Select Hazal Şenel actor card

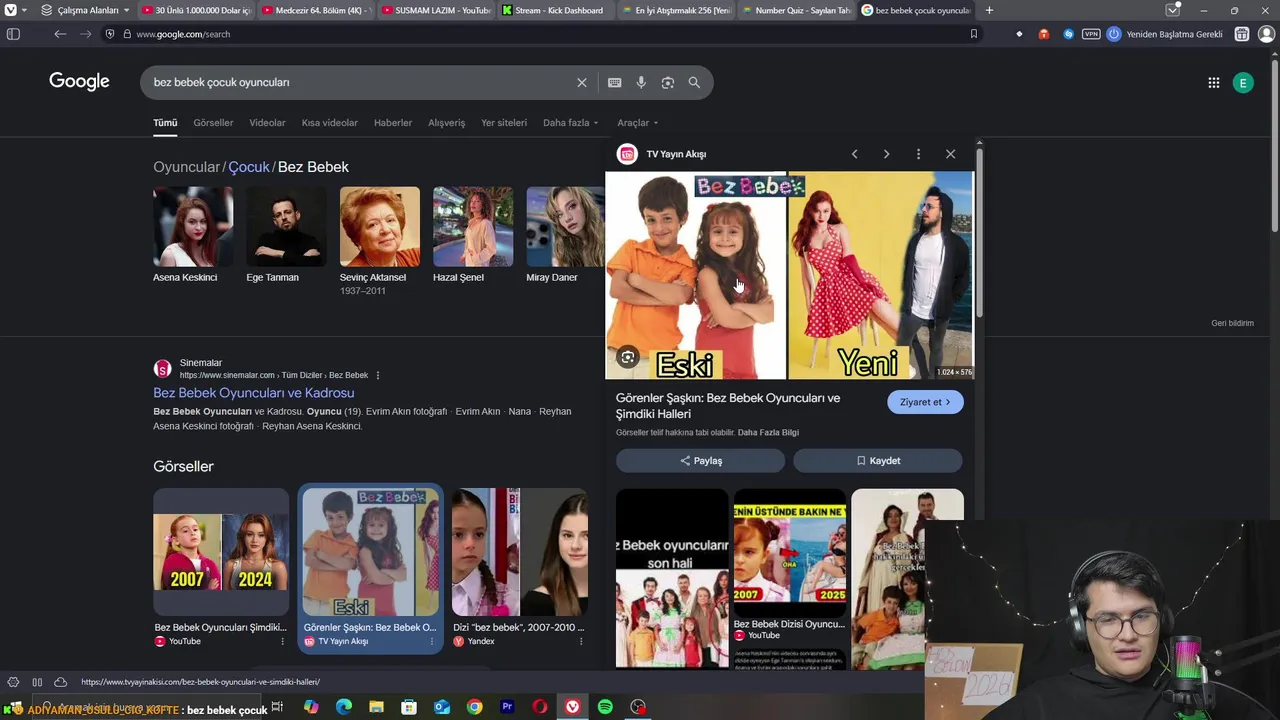click(x=473, y=235)
